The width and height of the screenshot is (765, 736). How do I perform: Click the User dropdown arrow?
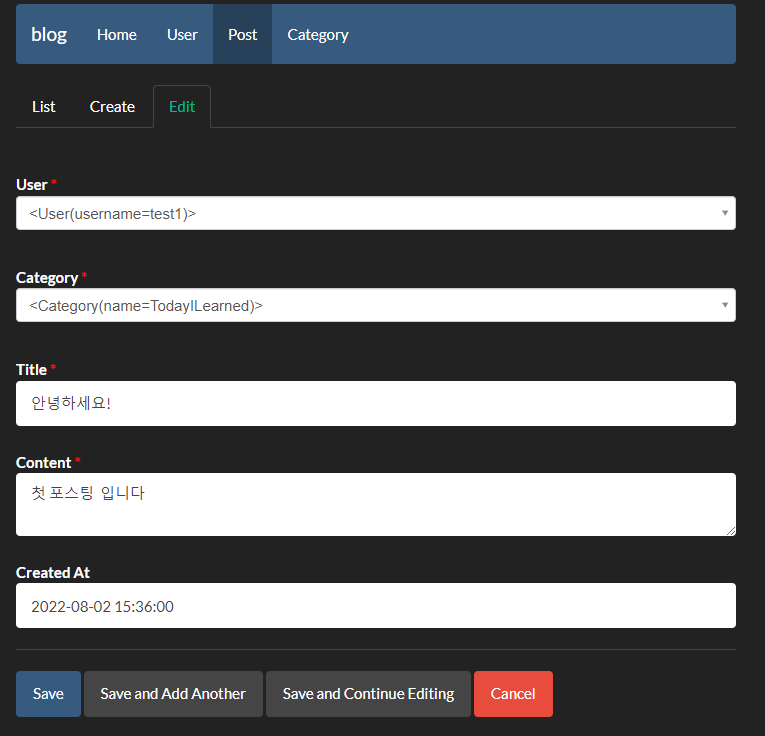coord(725,213)
